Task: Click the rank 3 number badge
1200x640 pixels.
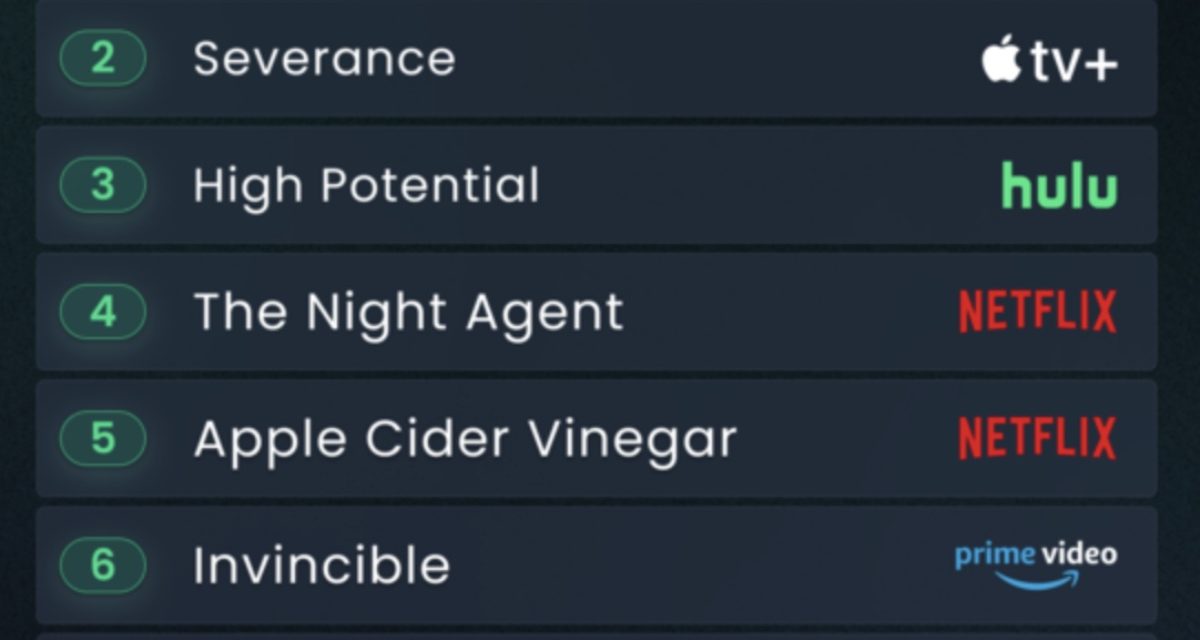Action: pos(103,186)
